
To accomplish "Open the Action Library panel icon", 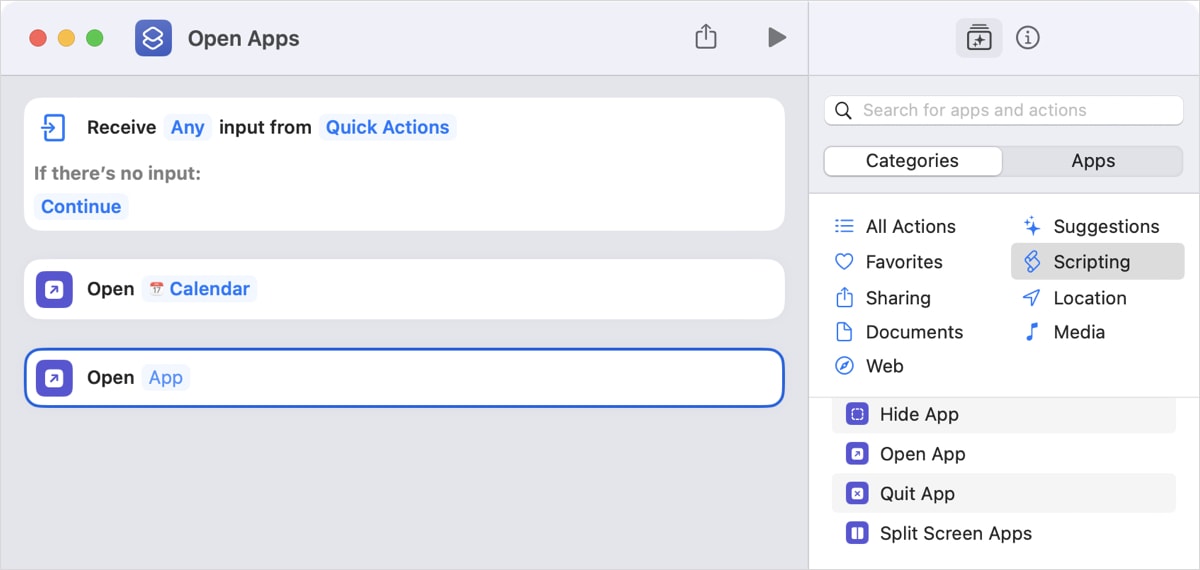I will pos(979,38).
